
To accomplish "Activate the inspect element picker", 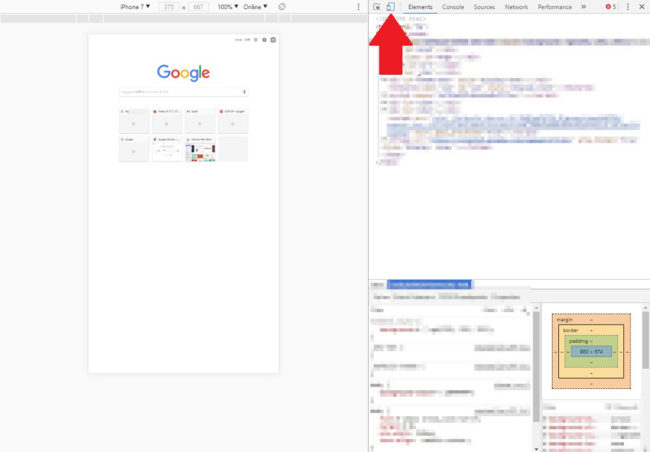I will (x=377, y=7).
